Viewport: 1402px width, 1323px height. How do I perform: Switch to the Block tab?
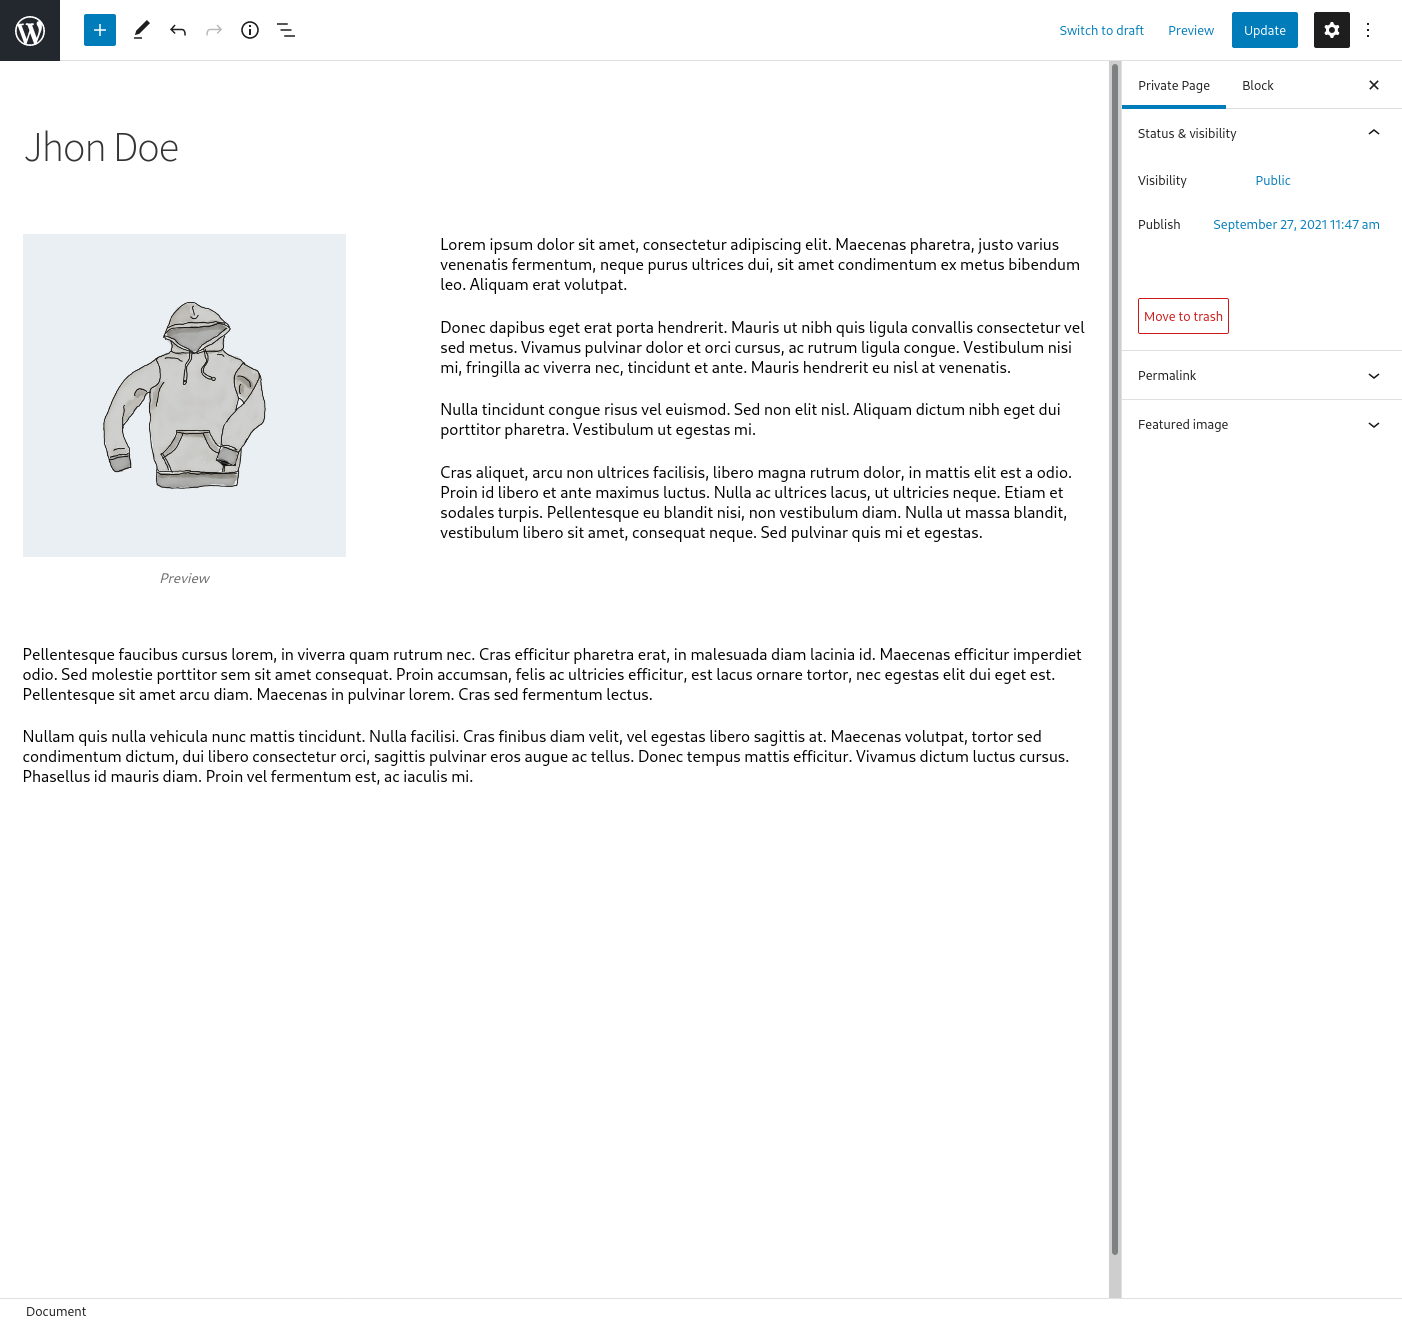click(1257, 85)
